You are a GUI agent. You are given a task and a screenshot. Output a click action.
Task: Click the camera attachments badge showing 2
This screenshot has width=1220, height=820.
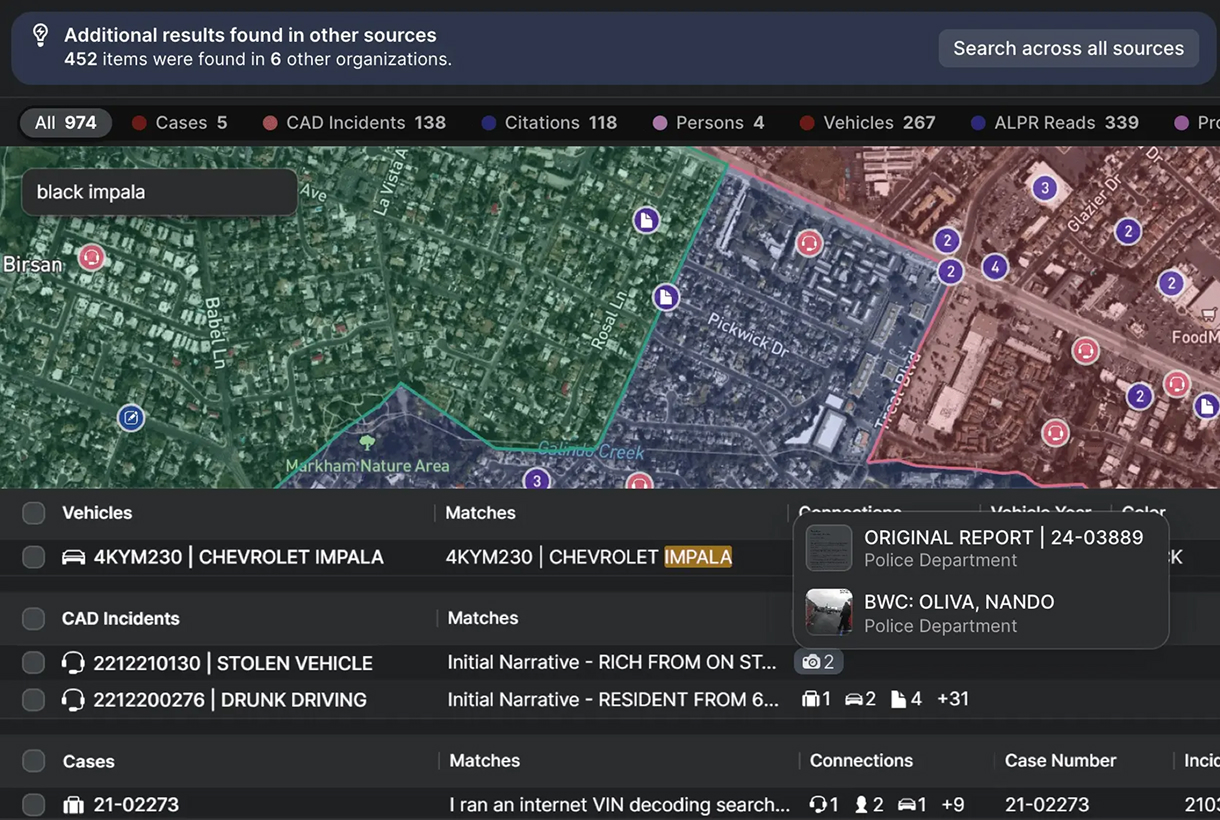coord(818,662)
